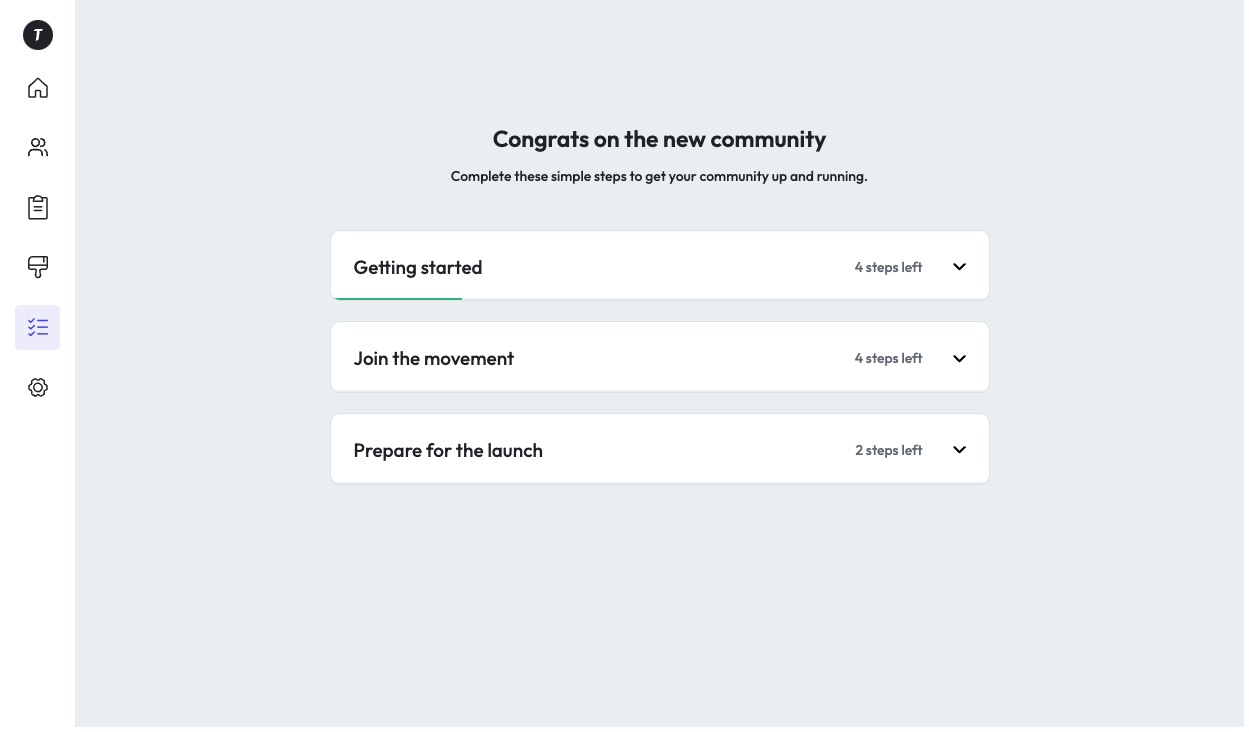The image size is (1249, 732).
Task: Click '2 steps left' on Prepare for the launch
Action: tap(888, 450)
